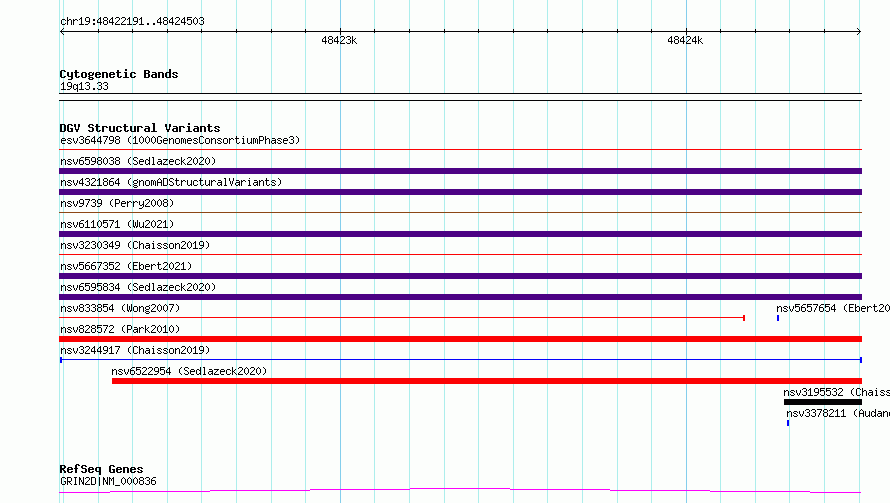
Task: Click purple bar below nsv6598038 label
Action: pos(460,171)
